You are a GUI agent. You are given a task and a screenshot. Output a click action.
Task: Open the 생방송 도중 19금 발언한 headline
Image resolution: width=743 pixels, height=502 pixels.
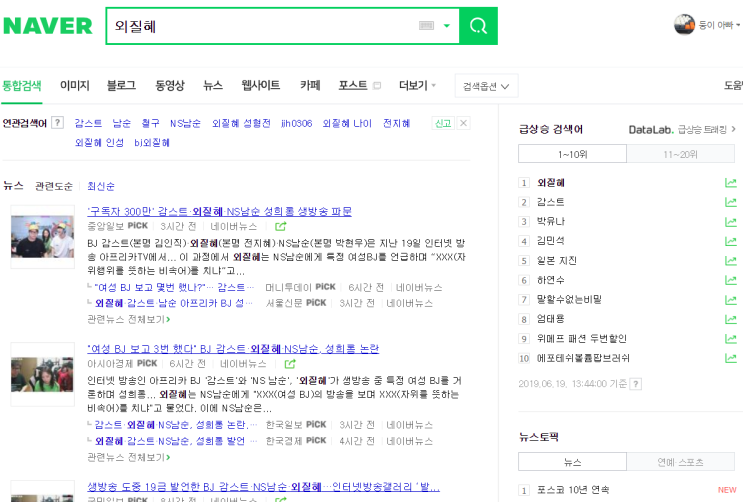(x=263, y=487)
